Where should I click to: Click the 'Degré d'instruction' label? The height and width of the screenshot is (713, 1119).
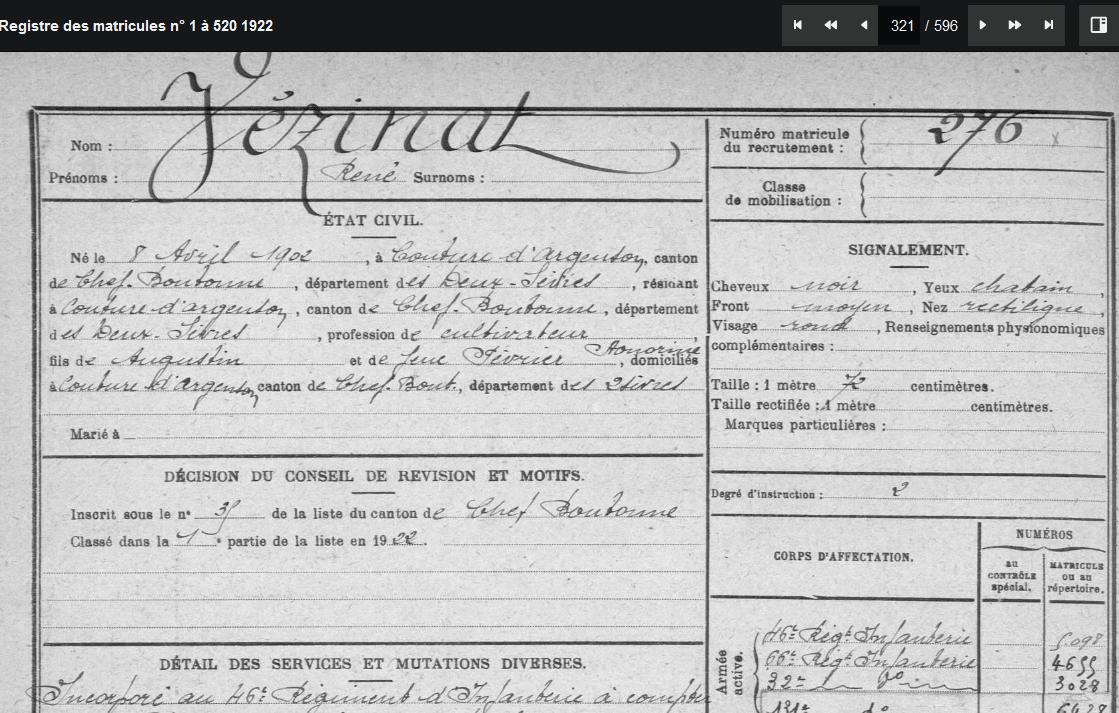pyautogui.click(x=768, y=494)
